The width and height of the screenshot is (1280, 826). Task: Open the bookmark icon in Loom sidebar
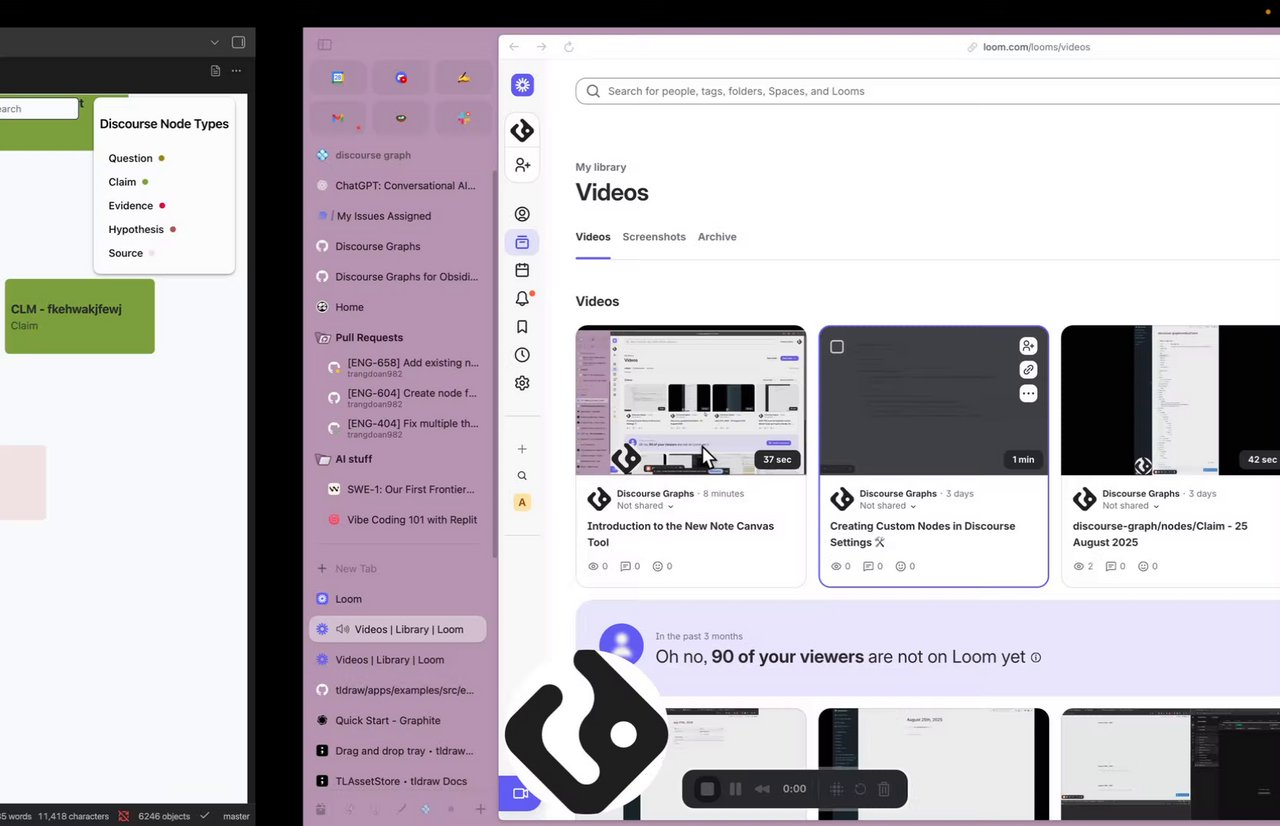pos(522,327)
